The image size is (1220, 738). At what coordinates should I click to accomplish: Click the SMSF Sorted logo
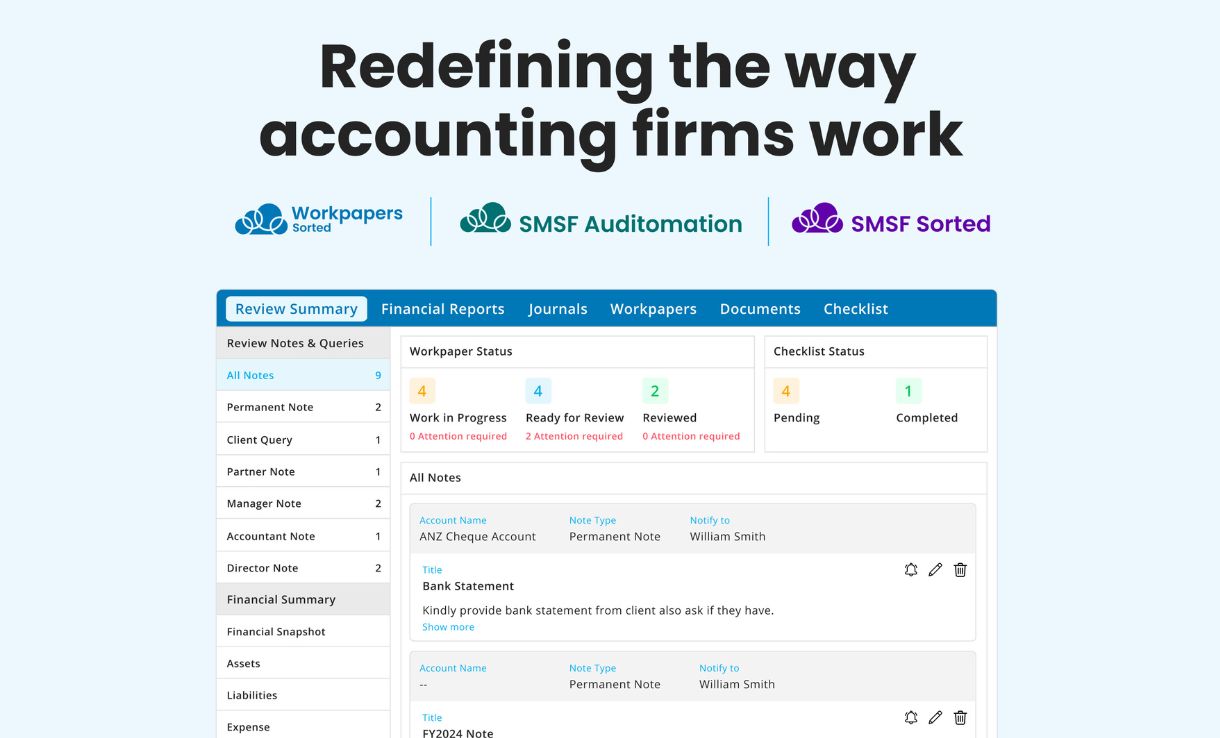[891, 220]
